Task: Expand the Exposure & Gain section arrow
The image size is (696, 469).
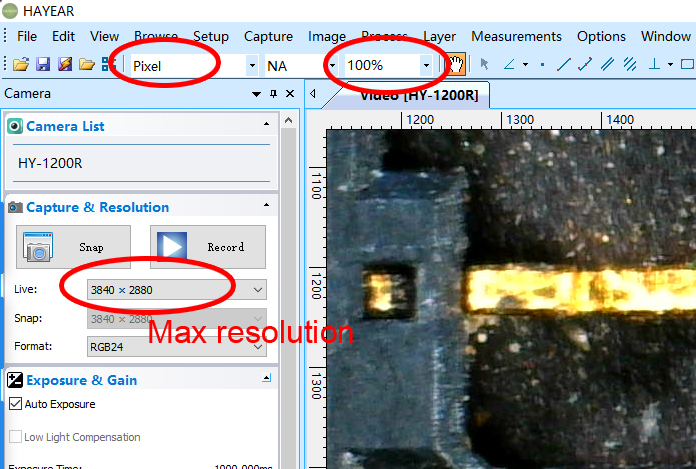Action: click(x=266, y=378)
